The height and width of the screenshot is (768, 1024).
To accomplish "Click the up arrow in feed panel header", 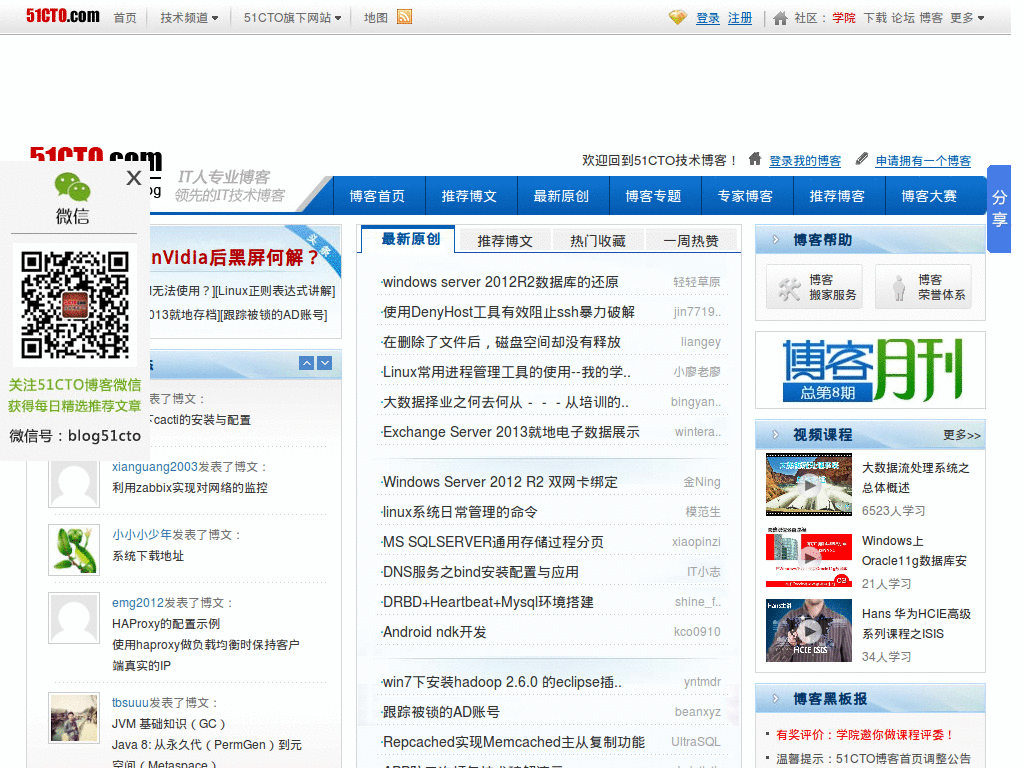I will point(306,363).
